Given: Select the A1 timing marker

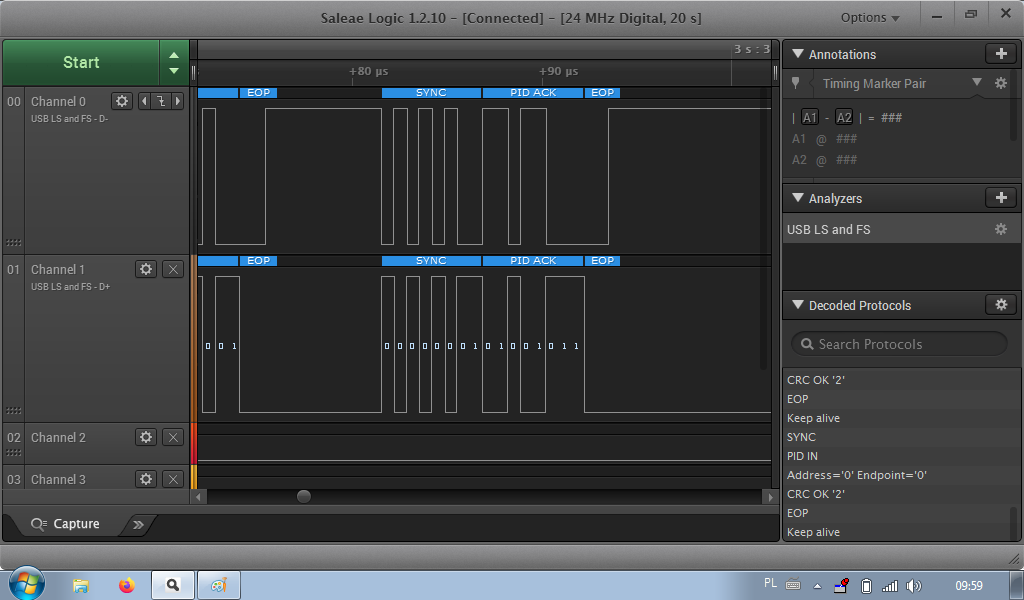Looking at the screenshot, I should point(809,118).
